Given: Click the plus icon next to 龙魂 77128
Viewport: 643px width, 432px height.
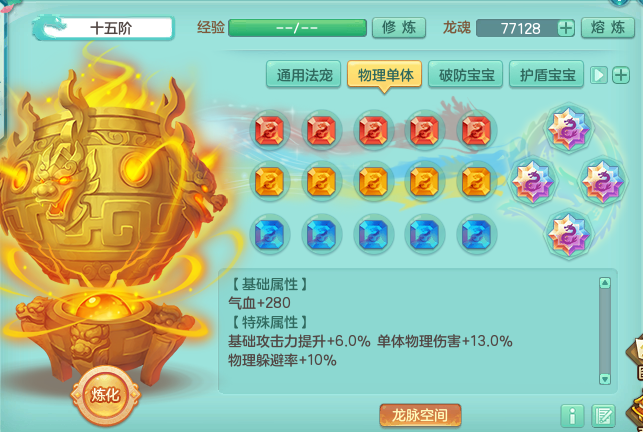Looking at the screenshot, I should pyautogui.click(x=566, y=28).
